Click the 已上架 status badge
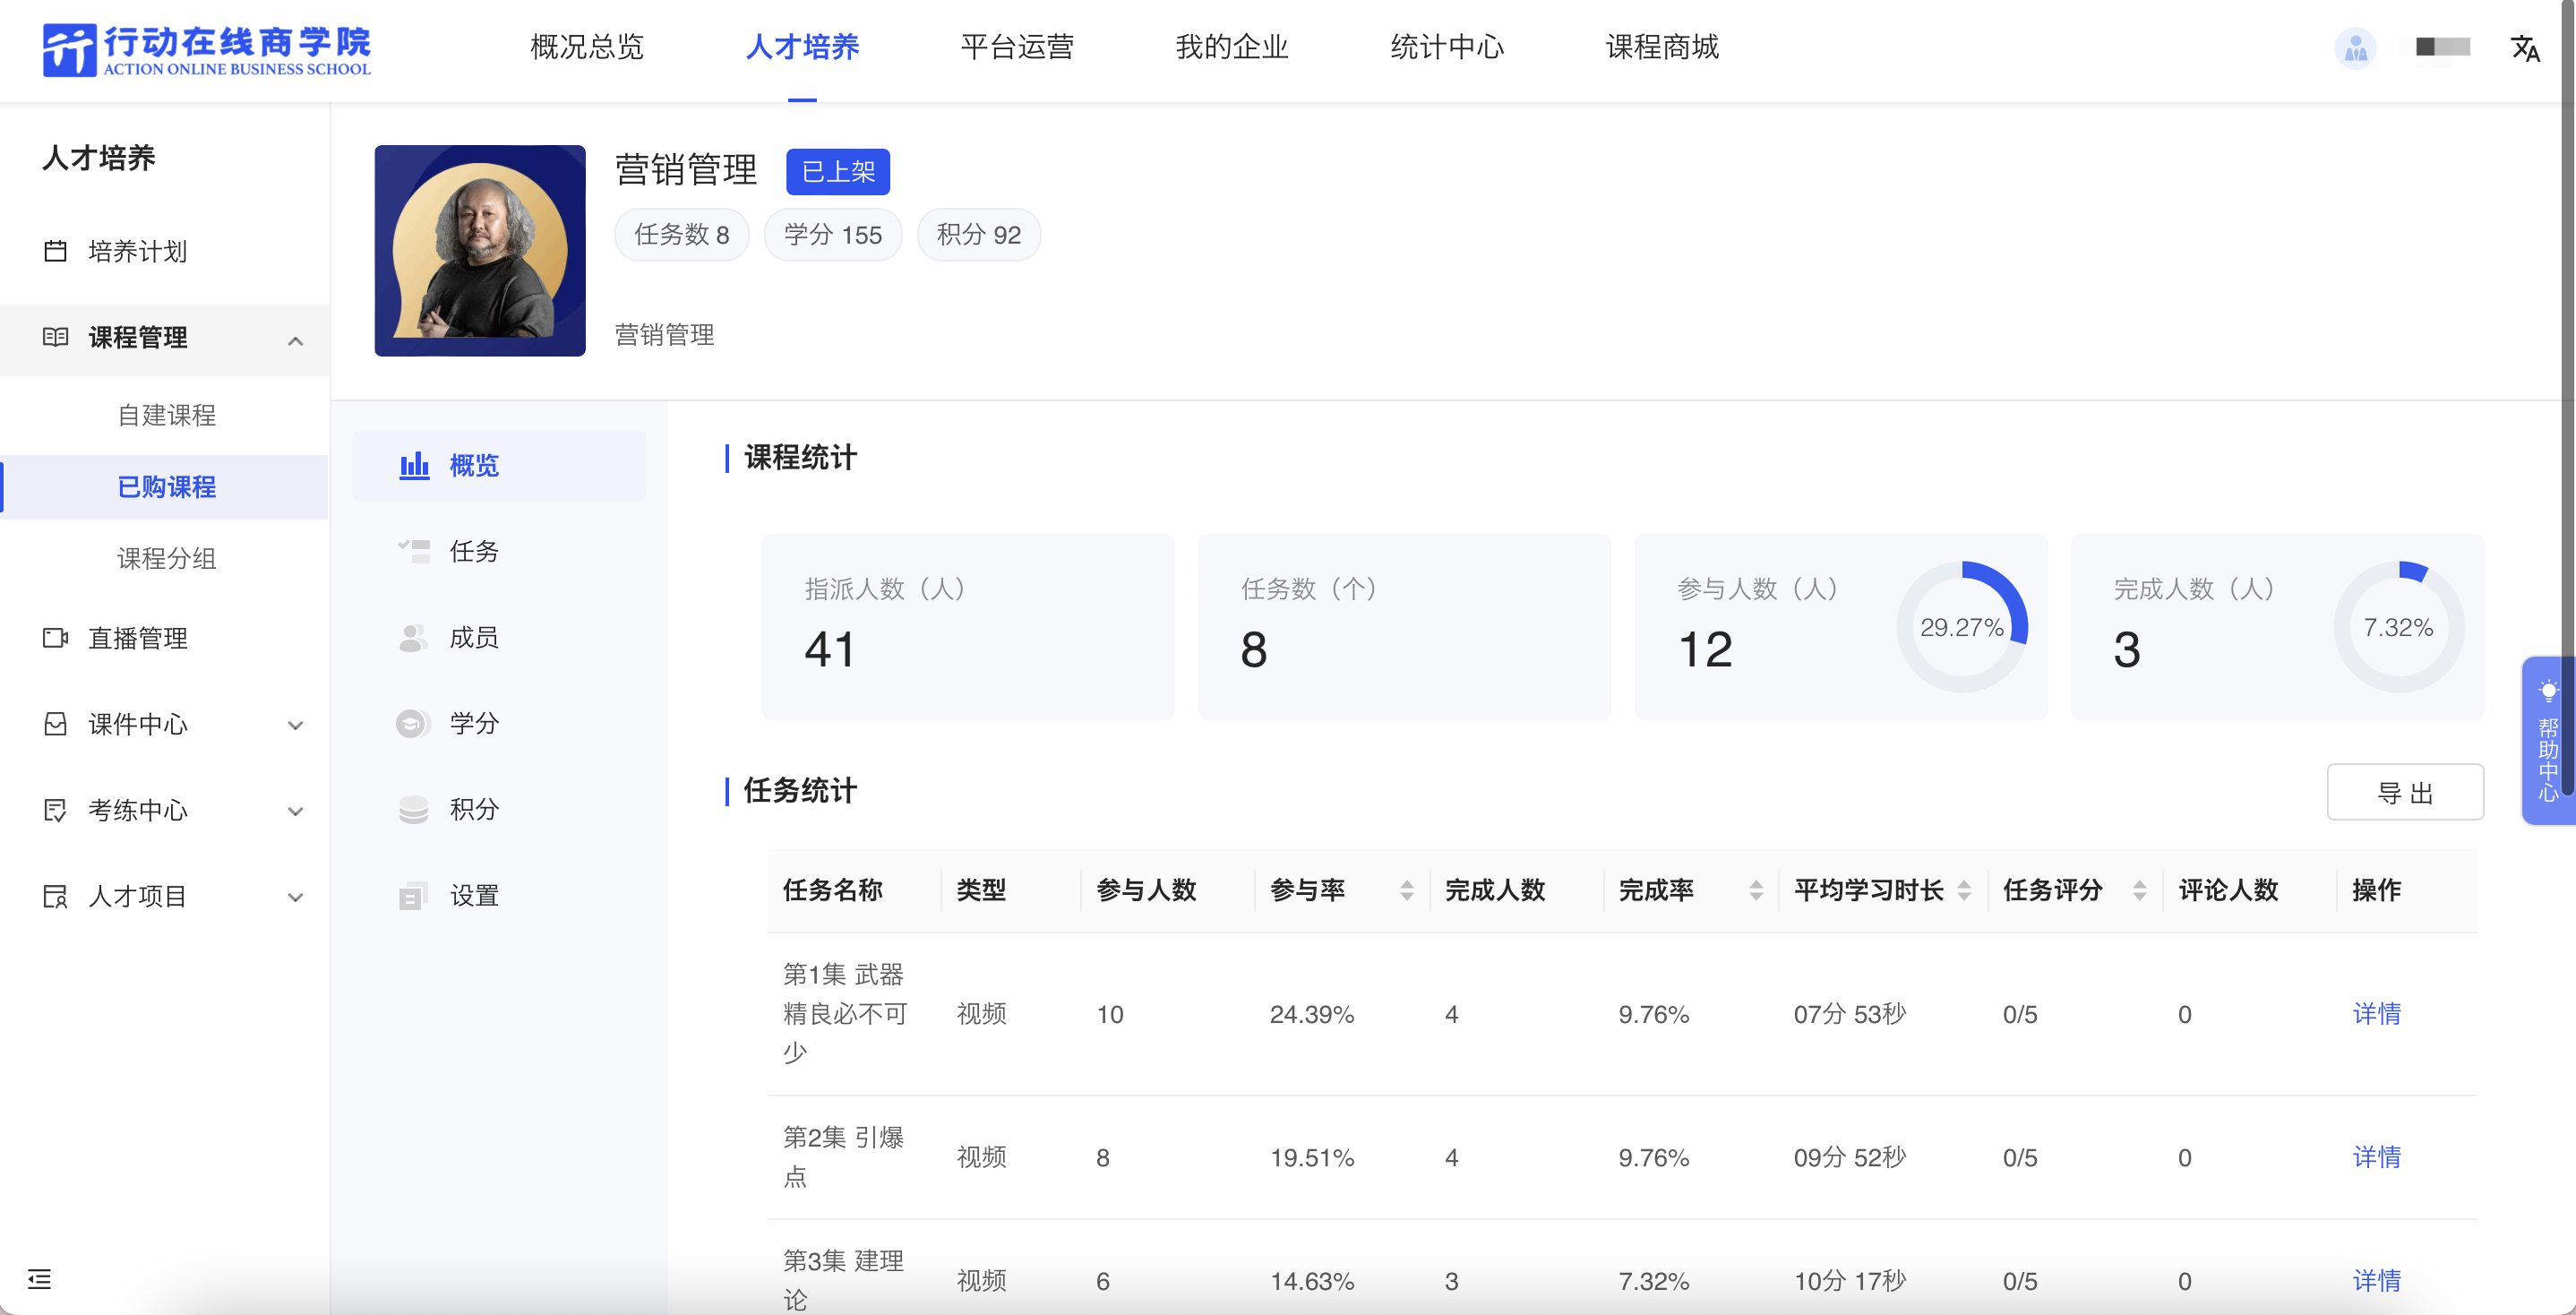The width and height of the screenshot is (2576, 1315). pos(837,172)
